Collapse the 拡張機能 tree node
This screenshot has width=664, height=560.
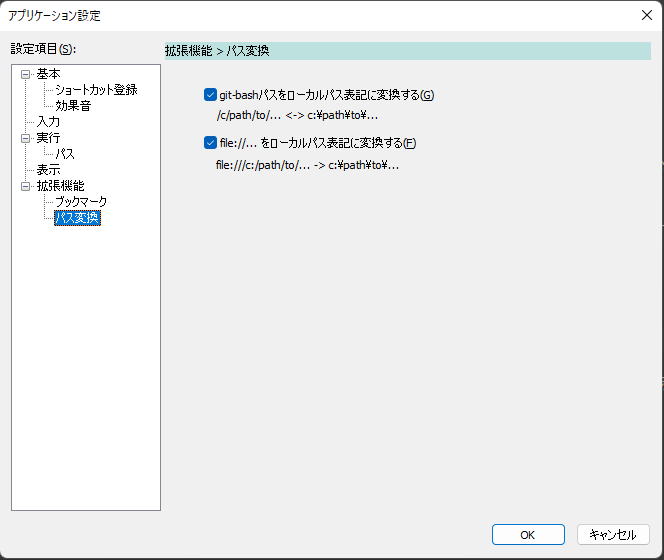[x=25, y=186]
